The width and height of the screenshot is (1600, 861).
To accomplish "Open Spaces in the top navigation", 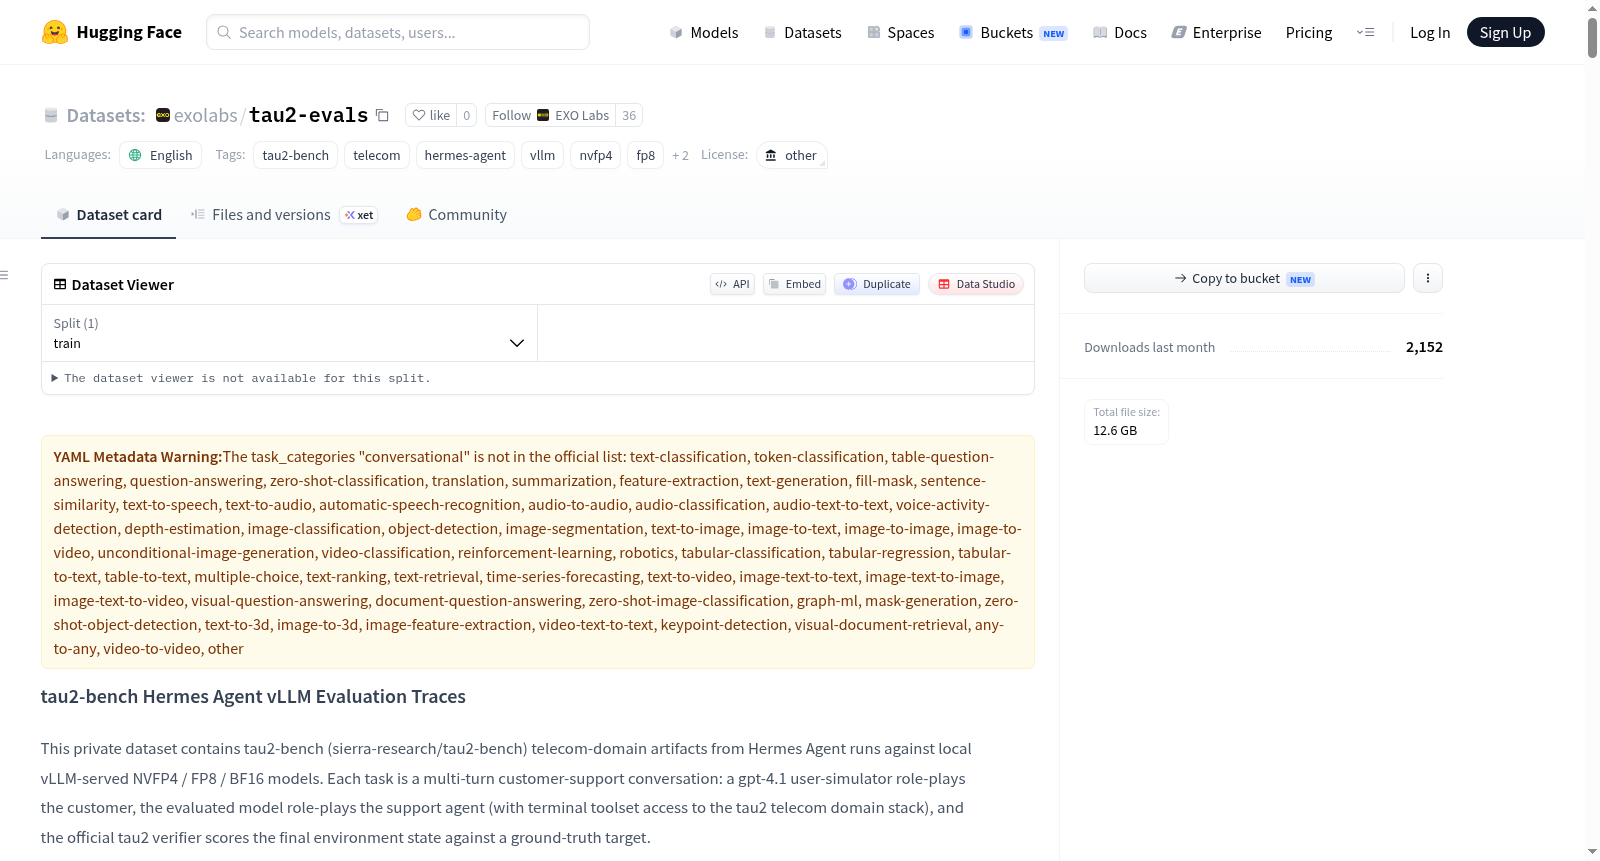I will [901, 32].
